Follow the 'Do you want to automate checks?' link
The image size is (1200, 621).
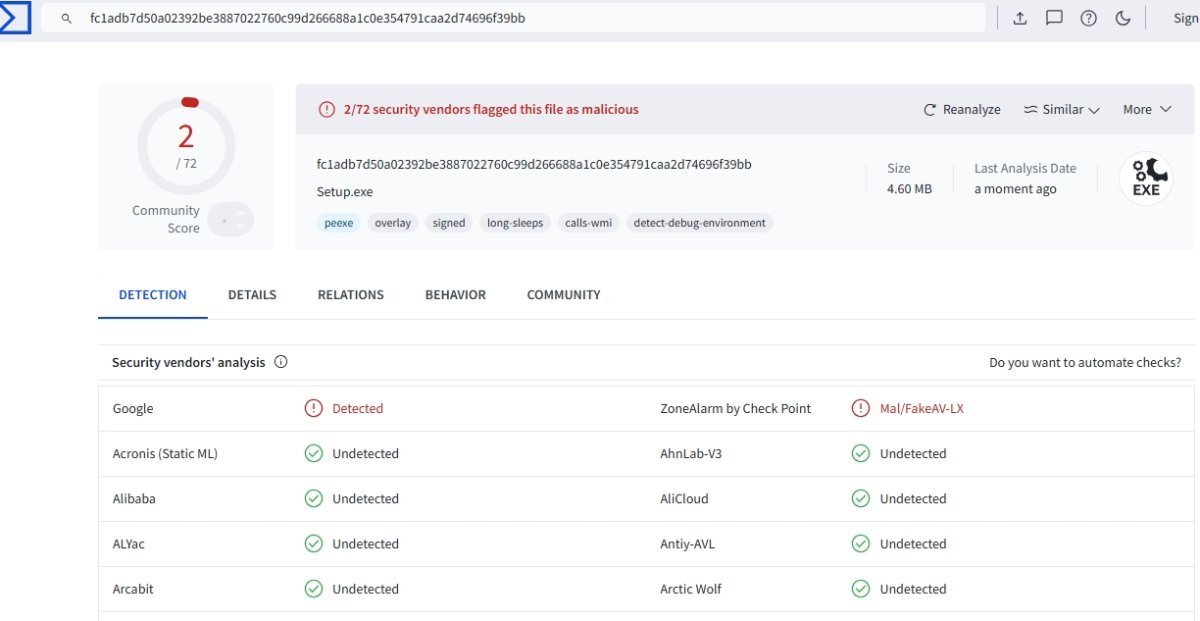coord(1085,363)
